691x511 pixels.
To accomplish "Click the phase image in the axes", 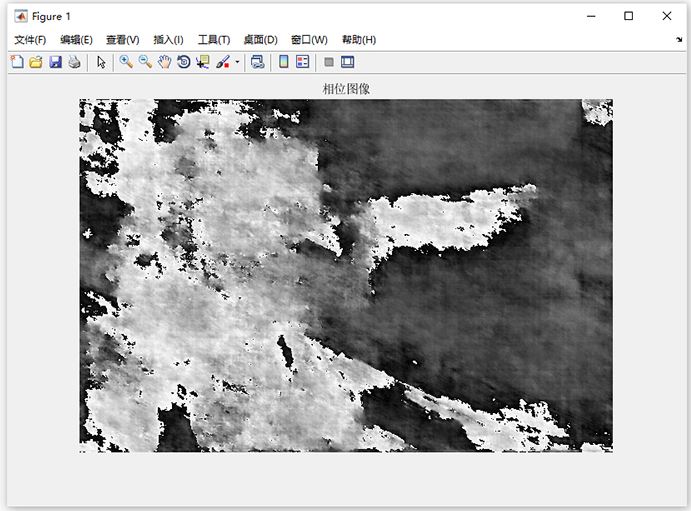I will pyautogui.click(x=346, y=276).
